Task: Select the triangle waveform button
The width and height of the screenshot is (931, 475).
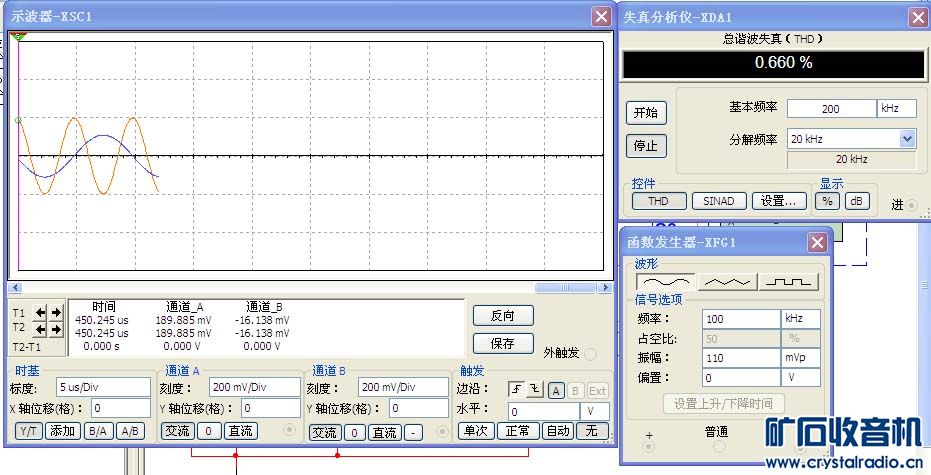Action: tap(725, 282)
